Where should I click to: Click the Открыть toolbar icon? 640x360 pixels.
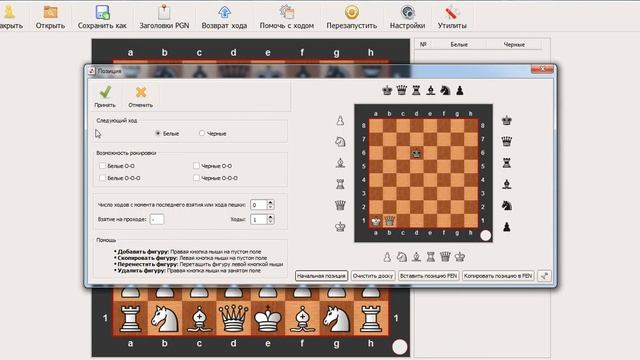[50, 12]
